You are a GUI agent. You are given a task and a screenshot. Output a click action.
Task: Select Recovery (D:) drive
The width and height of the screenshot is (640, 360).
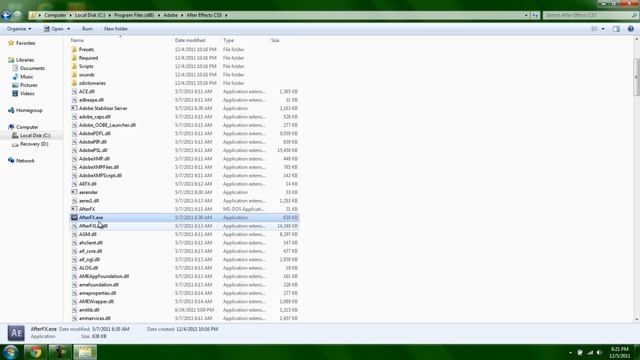point(34,144)
